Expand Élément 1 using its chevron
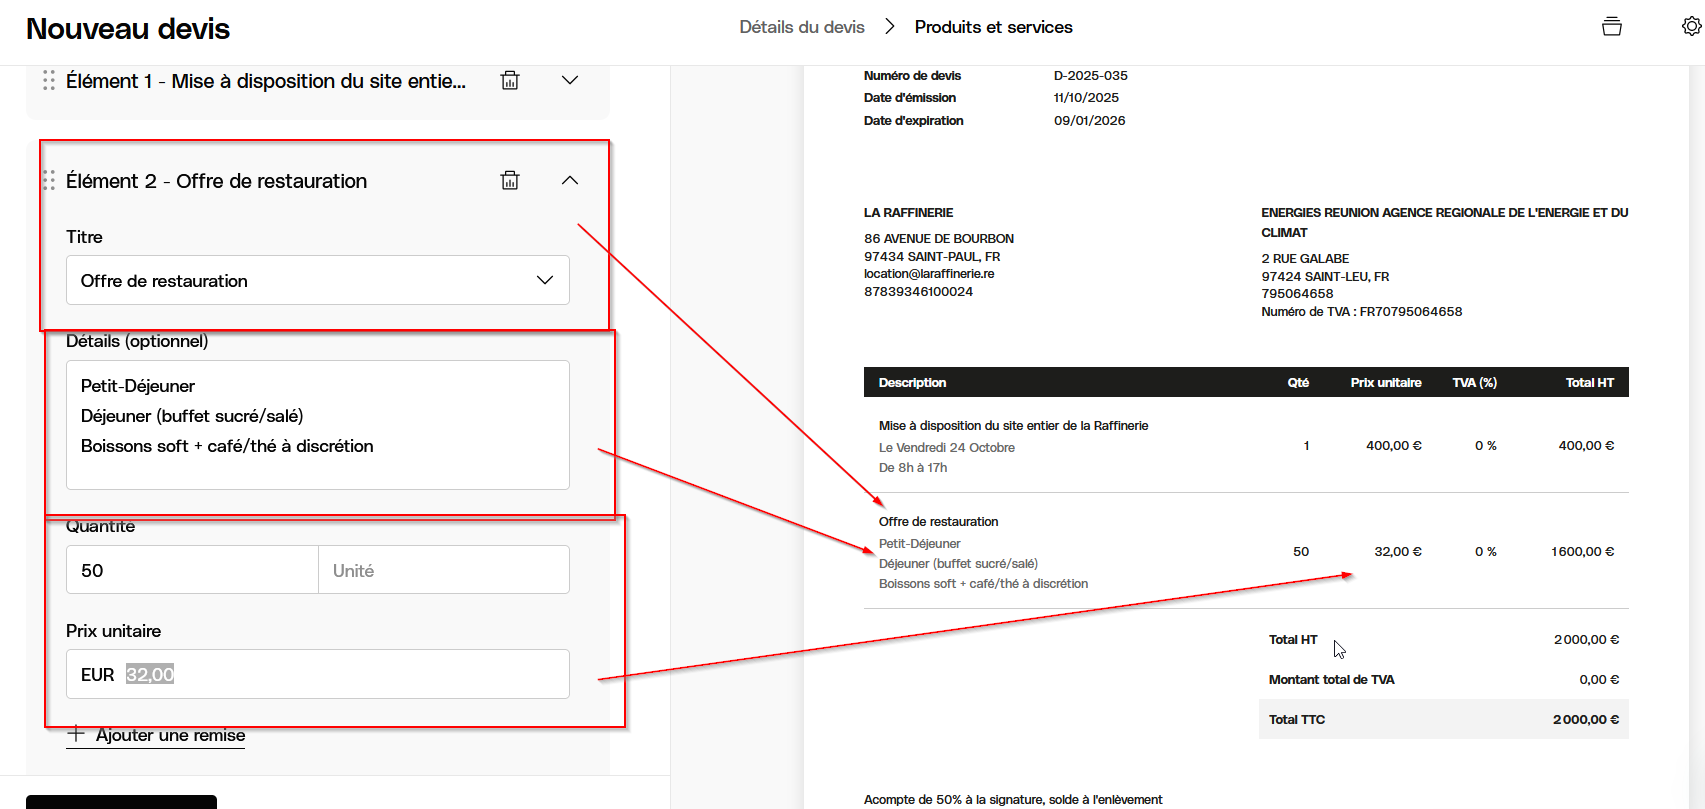 click(x=570, y=81)
